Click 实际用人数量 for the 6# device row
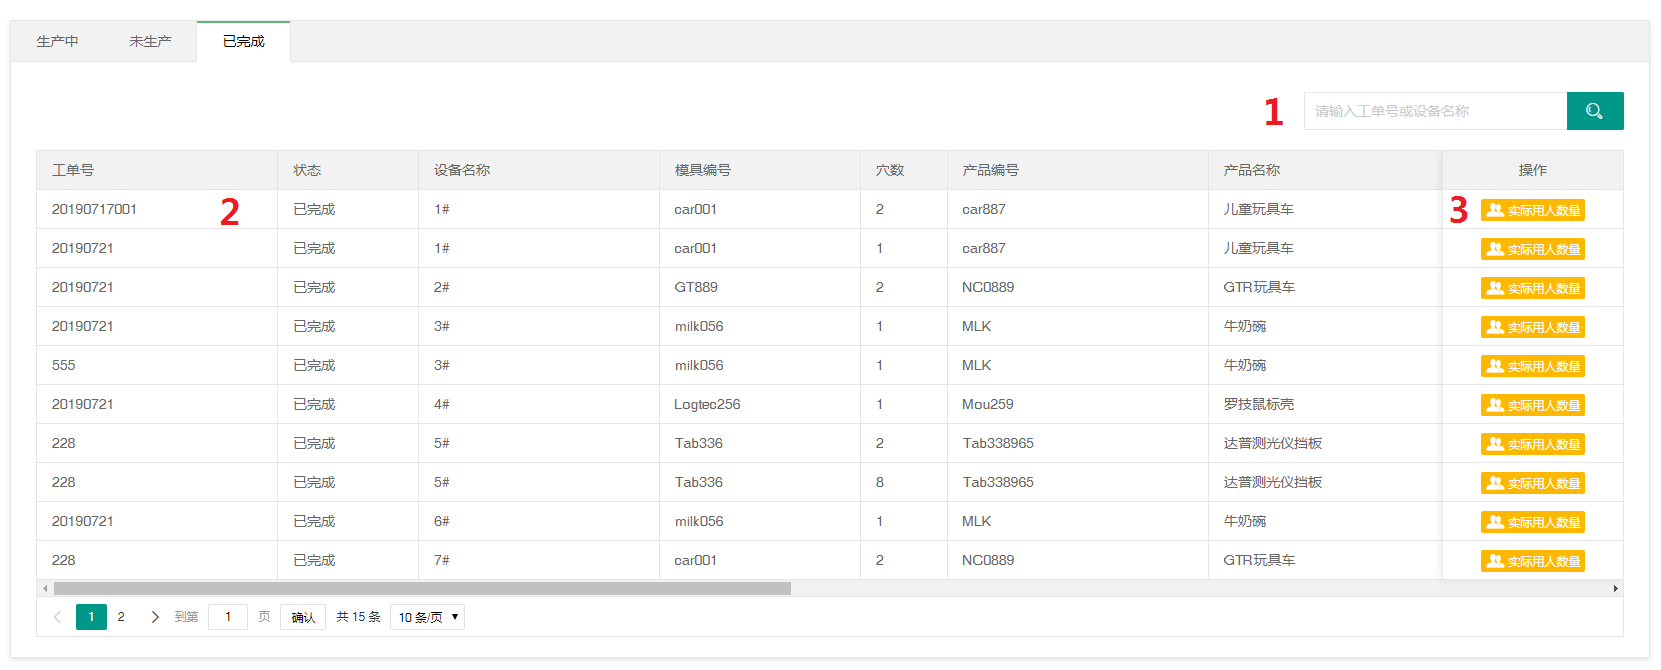1661x670 pixels. click(1532, 522)
